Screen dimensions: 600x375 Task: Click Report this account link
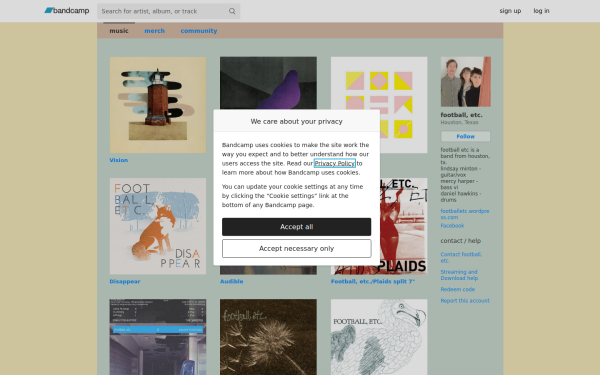(x=465, y=301)
